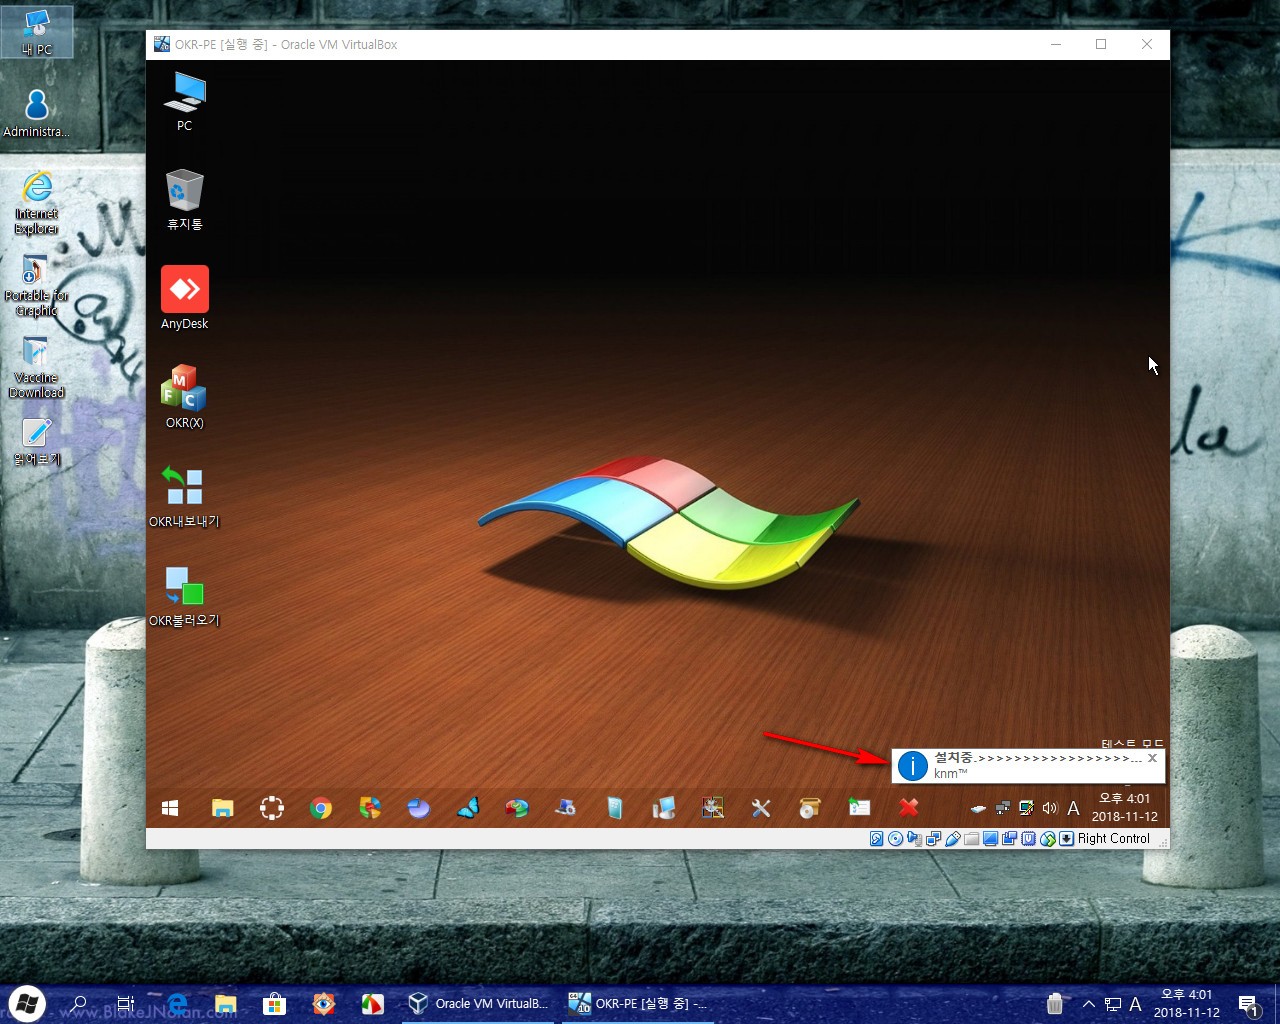The image size is (1280, 1024).
Task: Switch to Oracle VM VirtualBox taskbar button
Action: (479, 1004)
